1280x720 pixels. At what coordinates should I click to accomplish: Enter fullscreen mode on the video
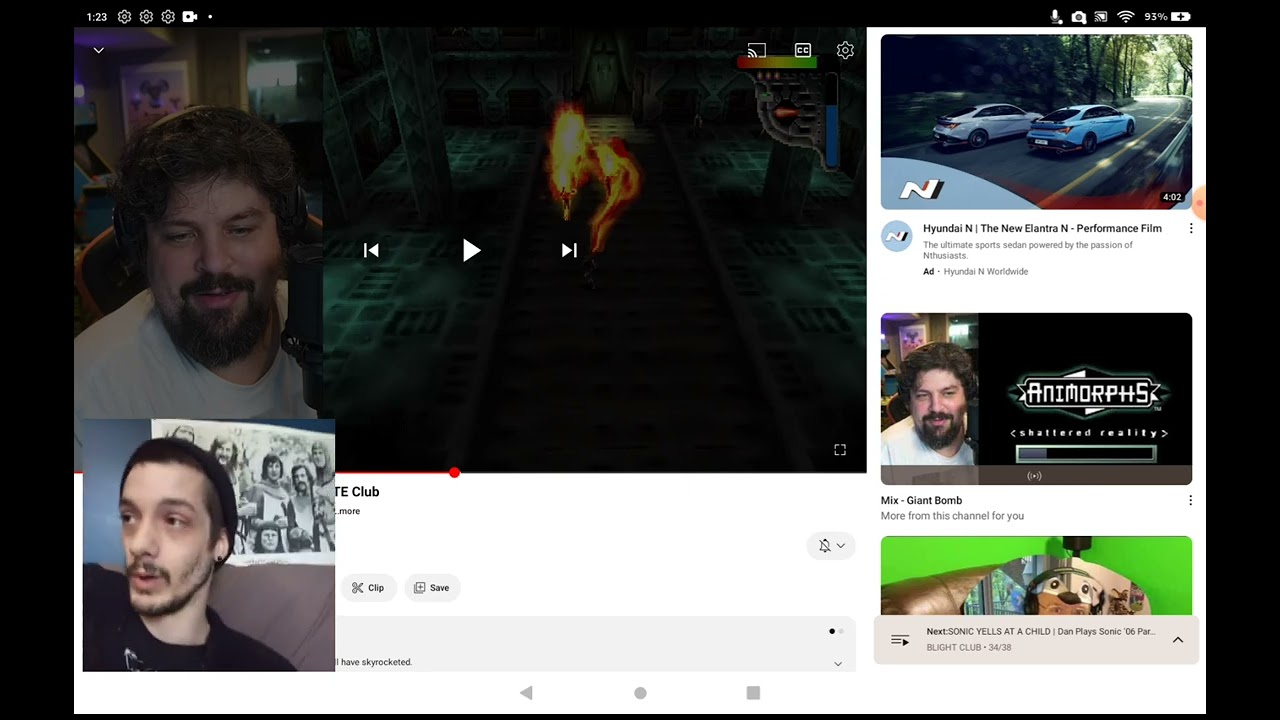pyautogui.click(x=840, y=450)
